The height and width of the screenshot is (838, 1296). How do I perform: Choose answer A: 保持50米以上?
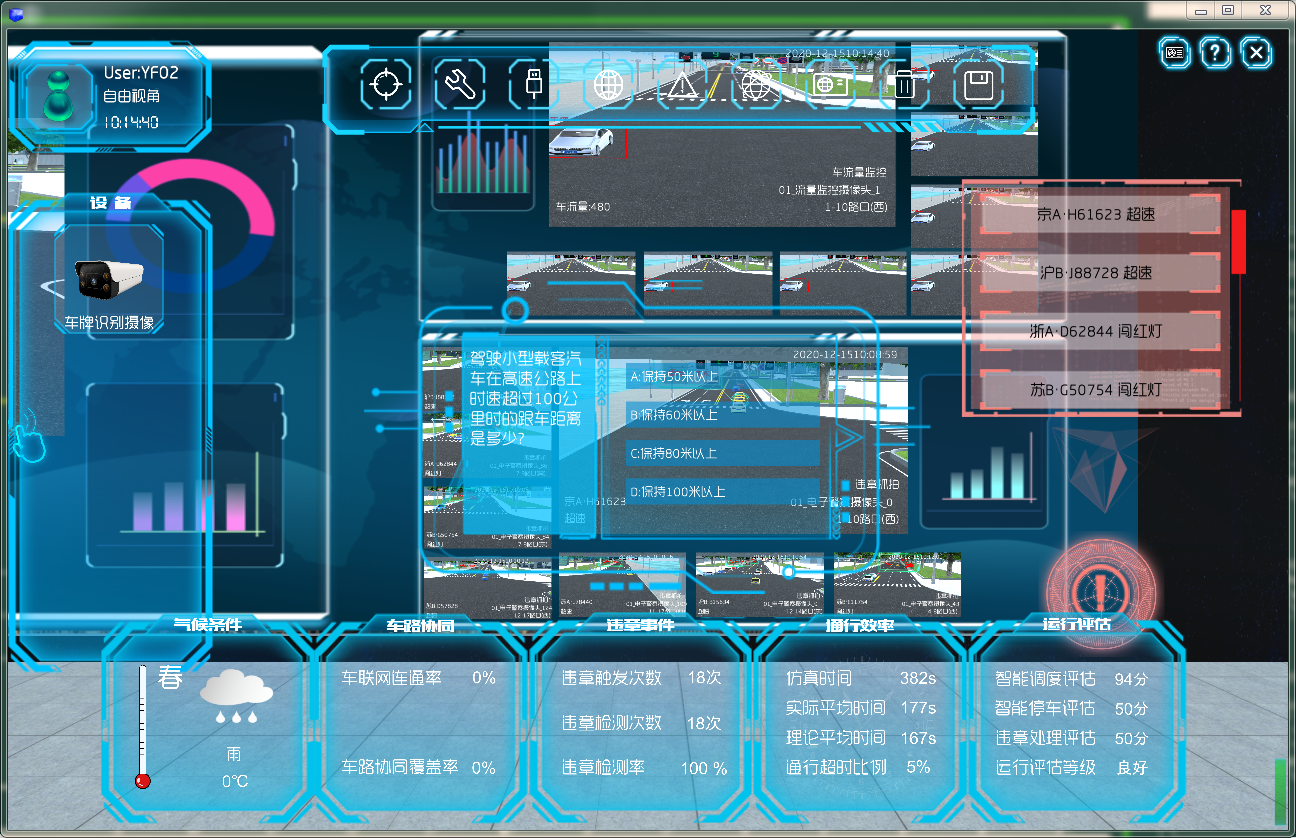(722, 377)
